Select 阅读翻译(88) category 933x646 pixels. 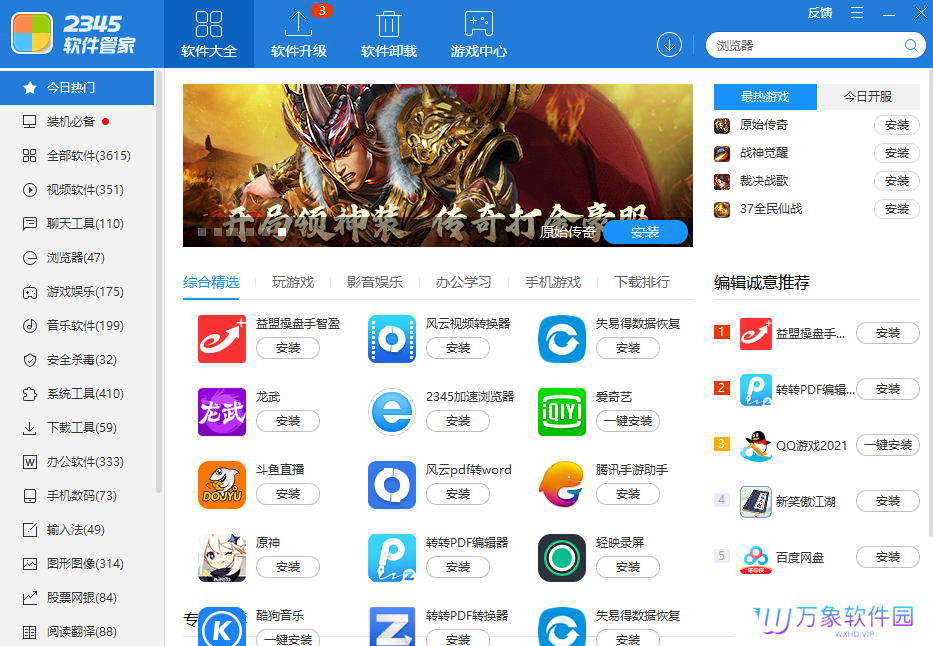(x=77, y=631)
